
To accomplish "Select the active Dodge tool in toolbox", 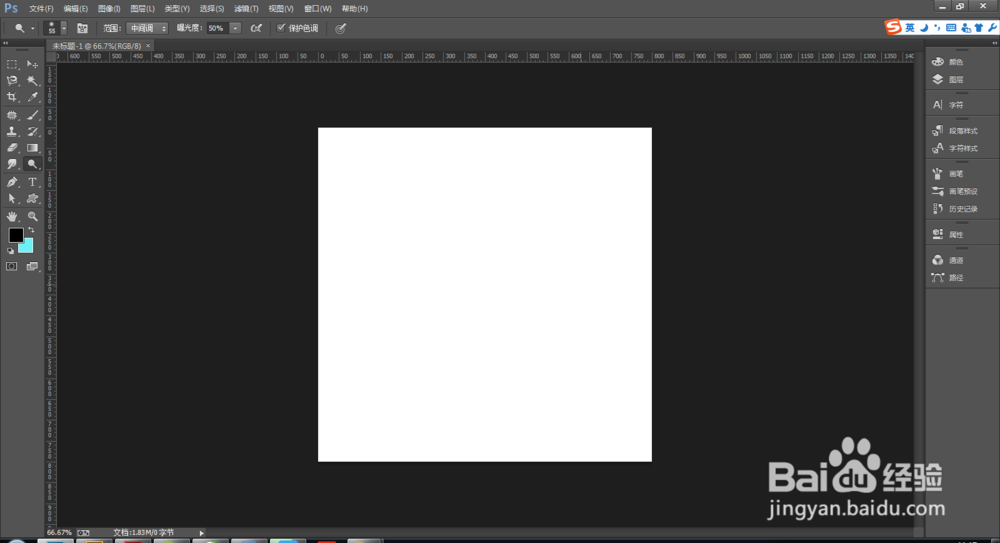I will pos(33,164).
